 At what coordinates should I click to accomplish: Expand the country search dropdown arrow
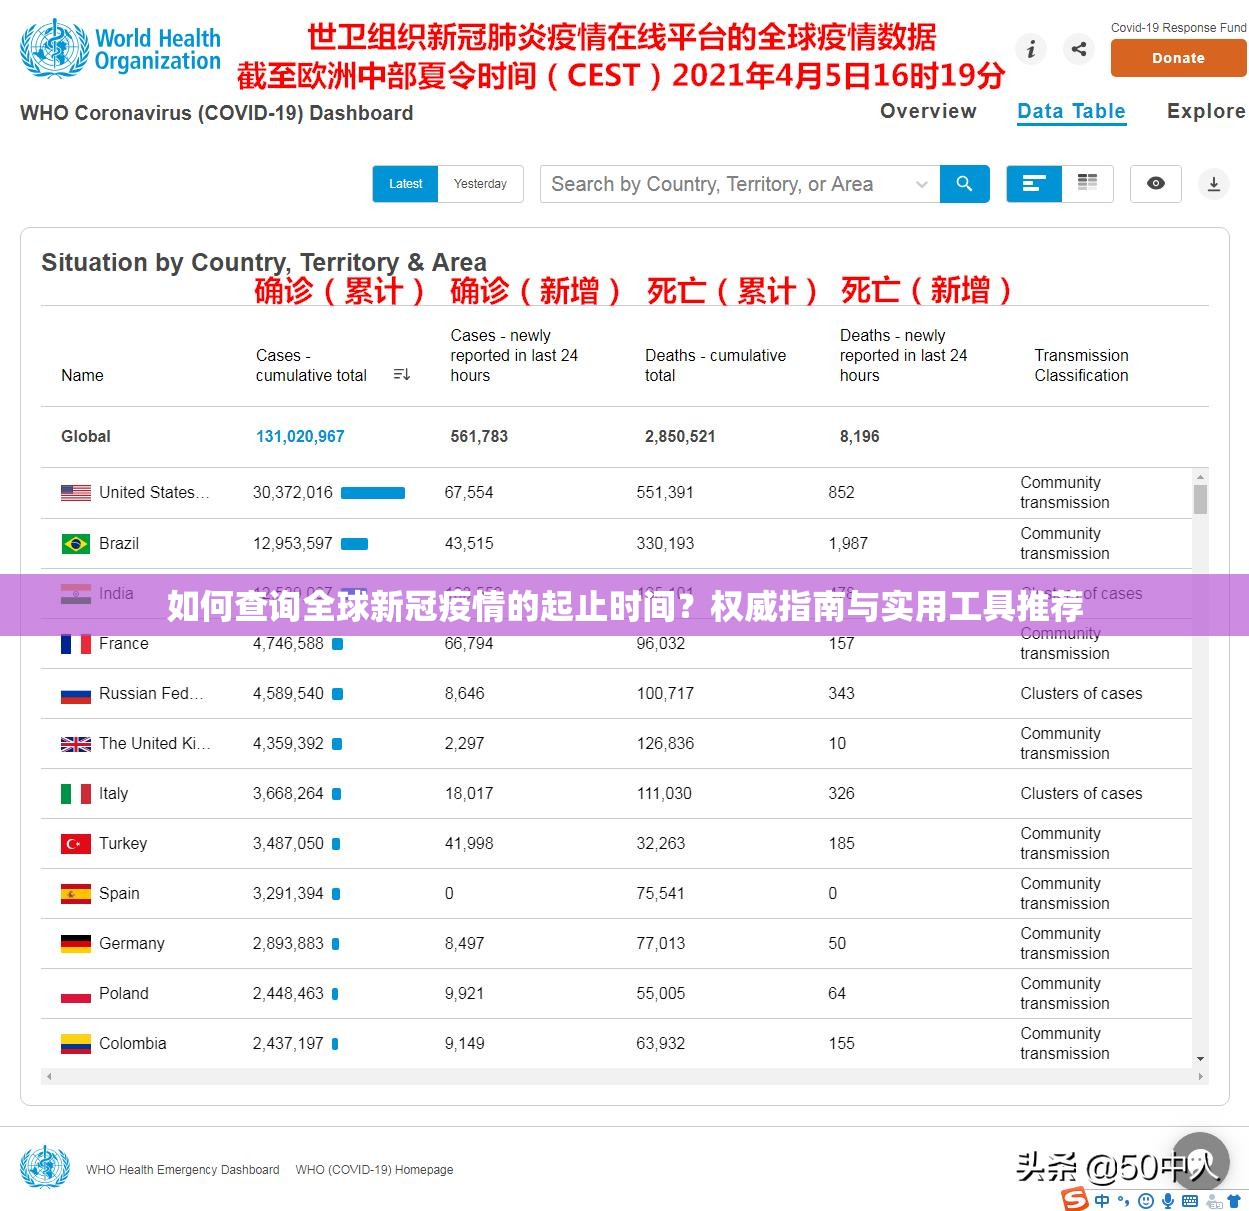921,184
